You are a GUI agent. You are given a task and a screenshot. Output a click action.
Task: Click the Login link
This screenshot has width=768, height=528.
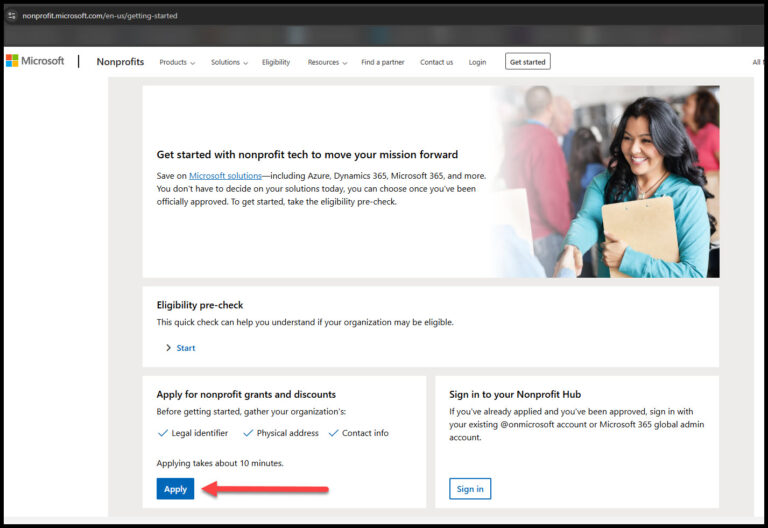click(477, 62)
